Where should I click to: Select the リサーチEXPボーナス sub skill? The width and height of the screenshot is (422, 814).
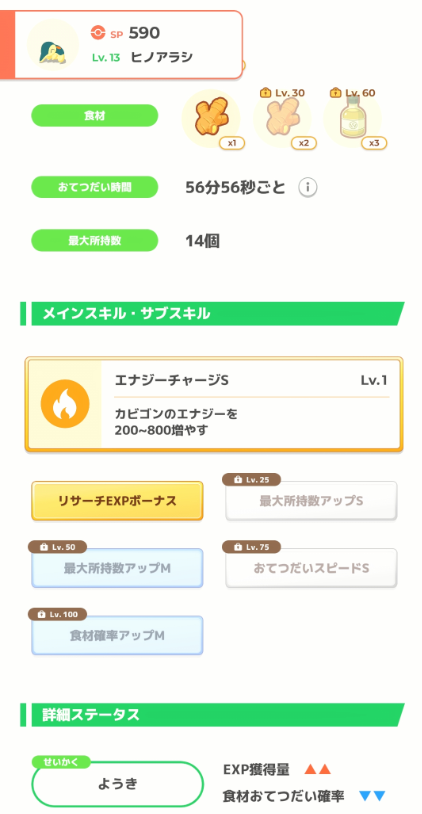tap(117, 501)
